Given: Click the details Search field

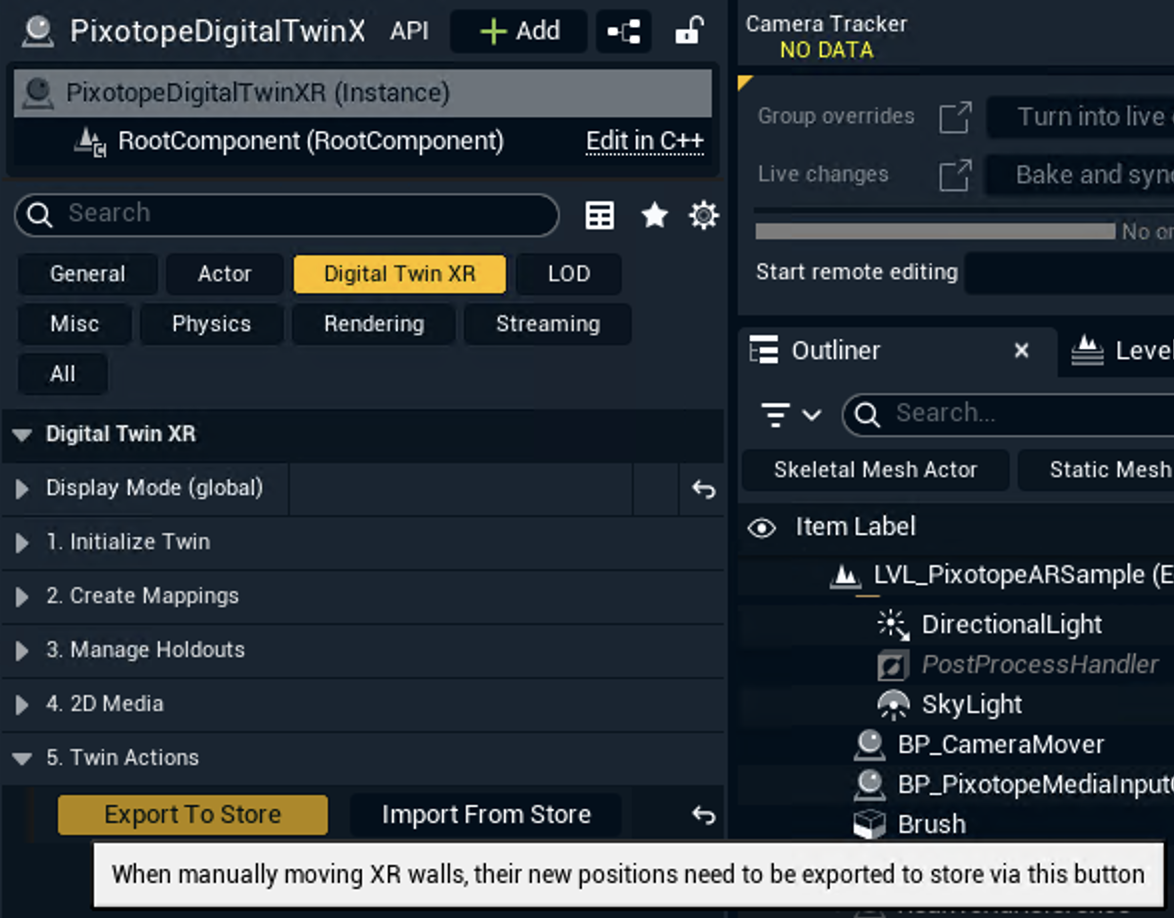Looking at the screenshot, I should point(287,214).
